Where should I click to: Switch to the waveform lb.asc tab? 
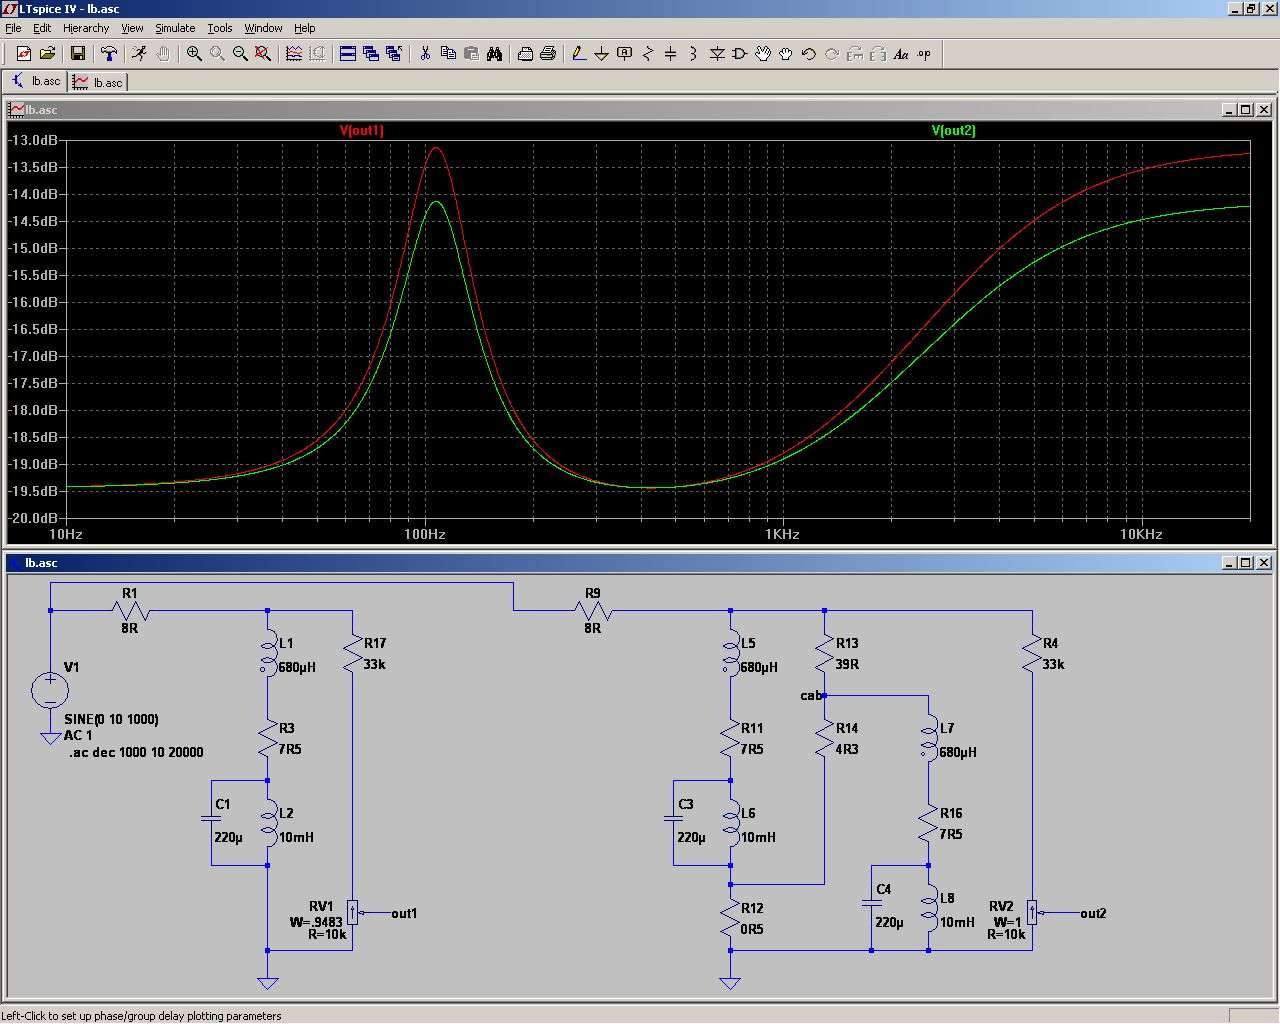[x=98, y=82]
